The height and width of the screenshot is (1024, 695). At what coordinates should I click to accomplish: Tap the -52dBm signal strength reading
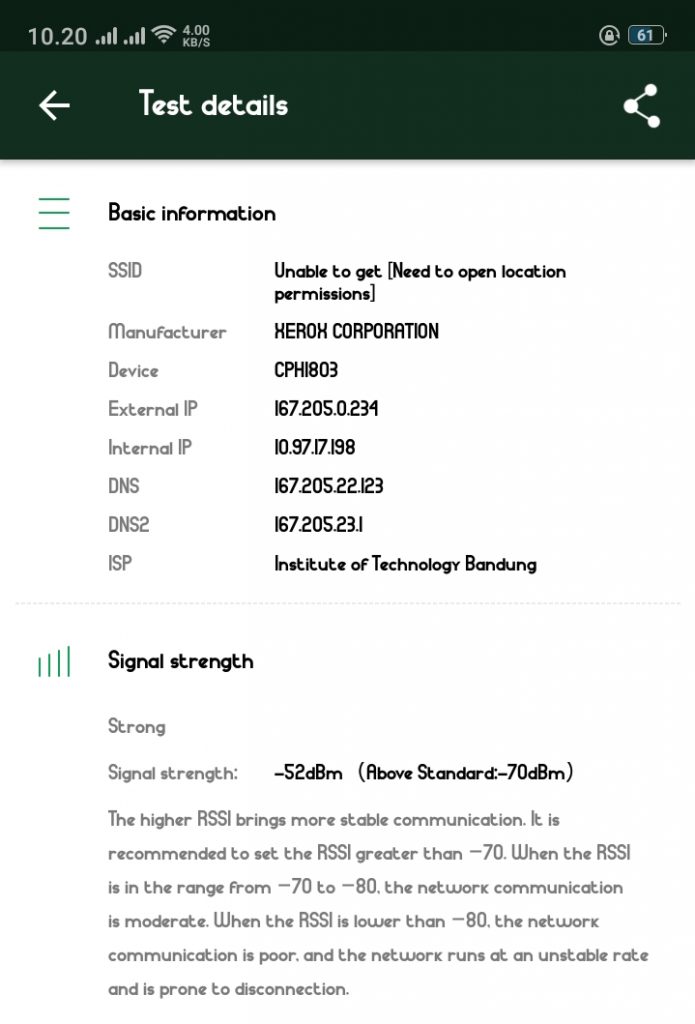(x=308, y=773)
